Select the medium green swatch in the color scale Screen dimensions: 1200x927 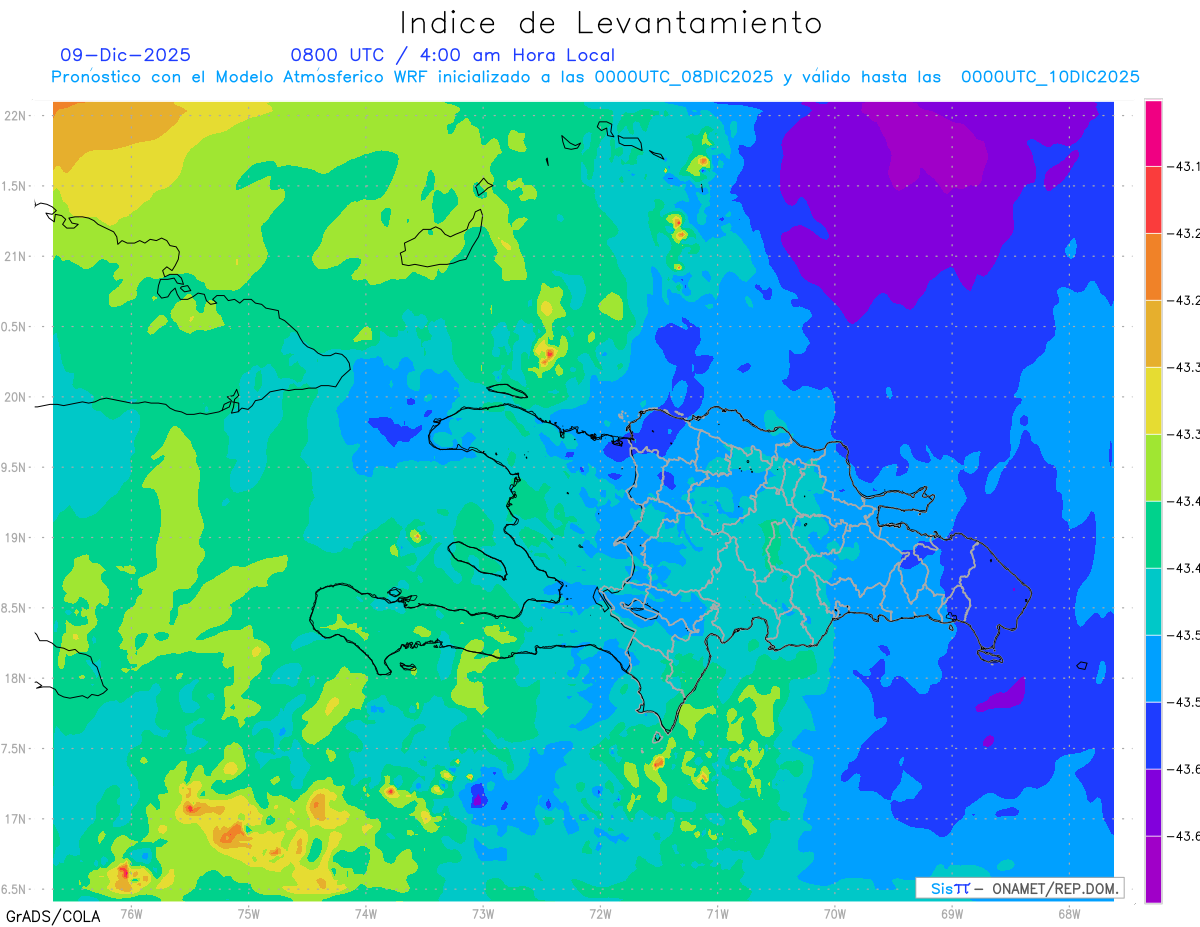pos(1153,535)
